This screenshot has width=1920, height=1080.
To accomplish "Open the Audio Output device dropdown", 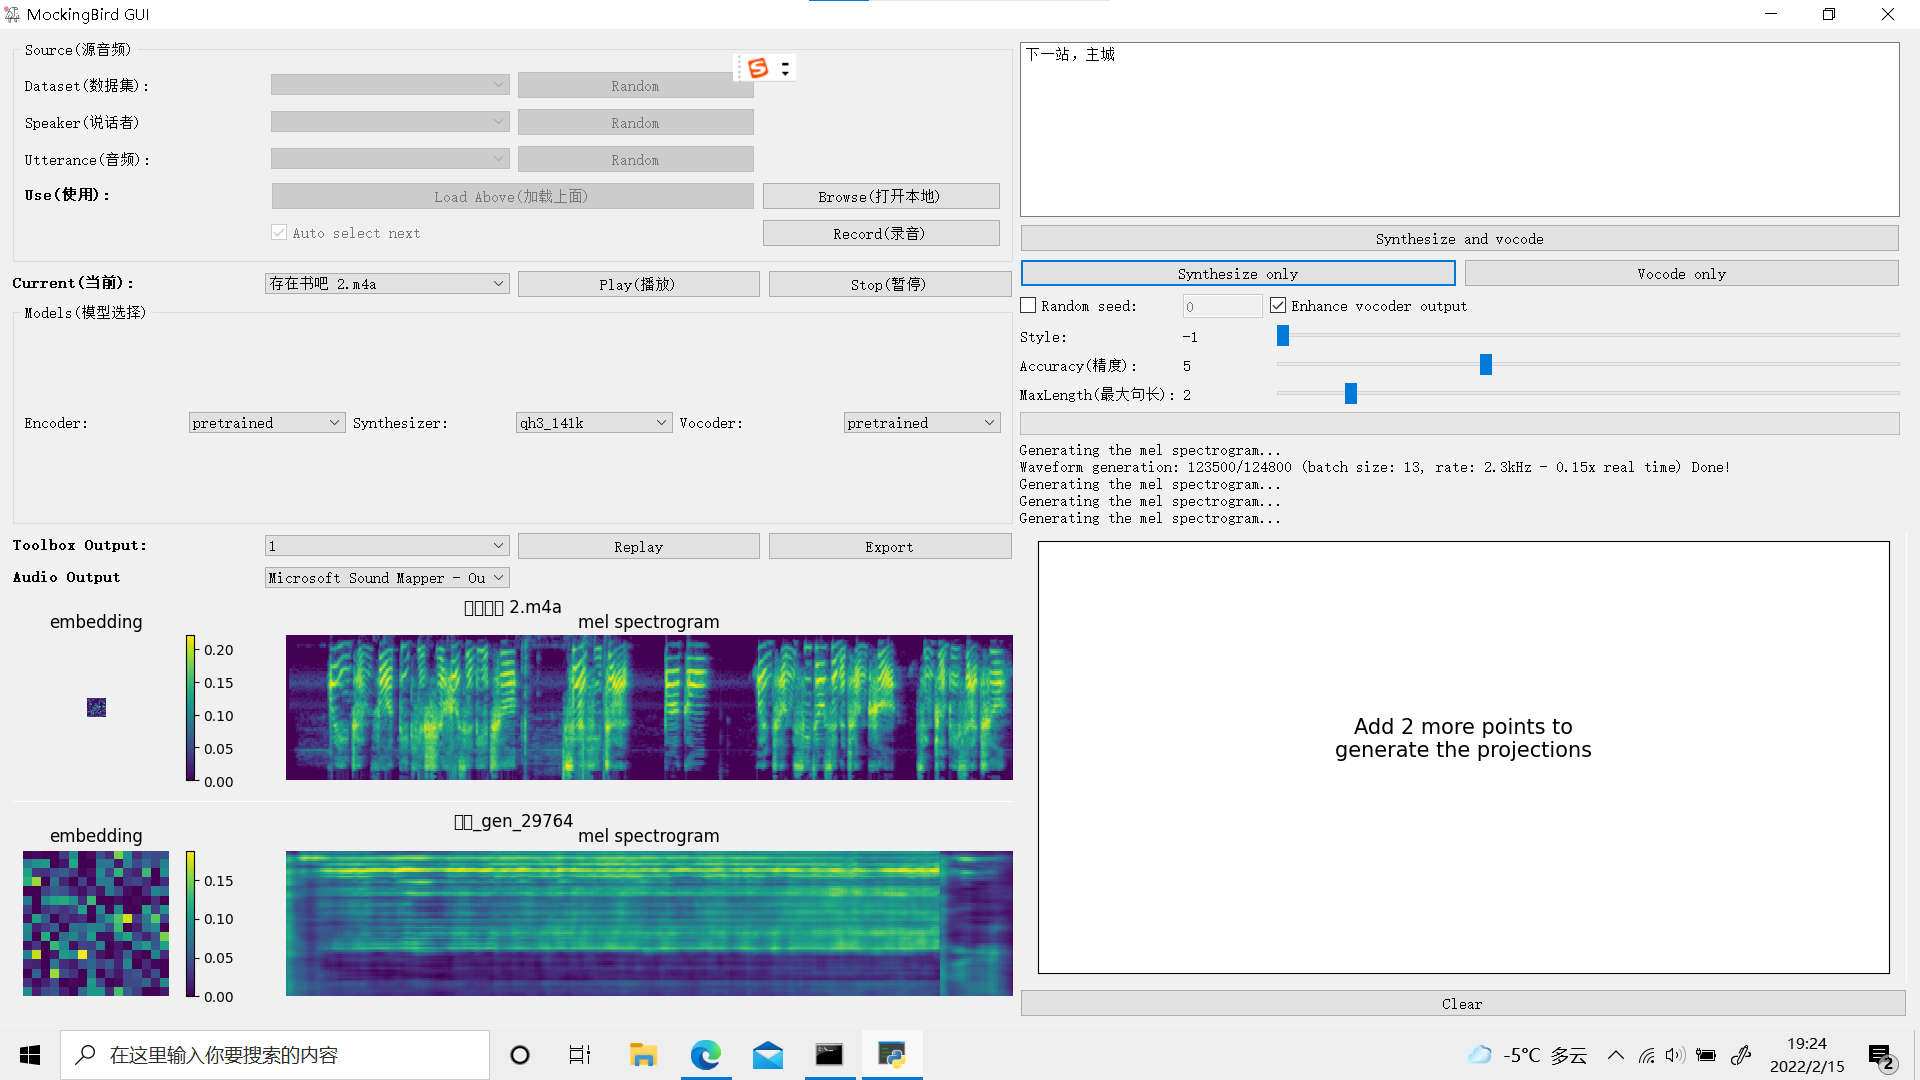I will pos(387,578).
